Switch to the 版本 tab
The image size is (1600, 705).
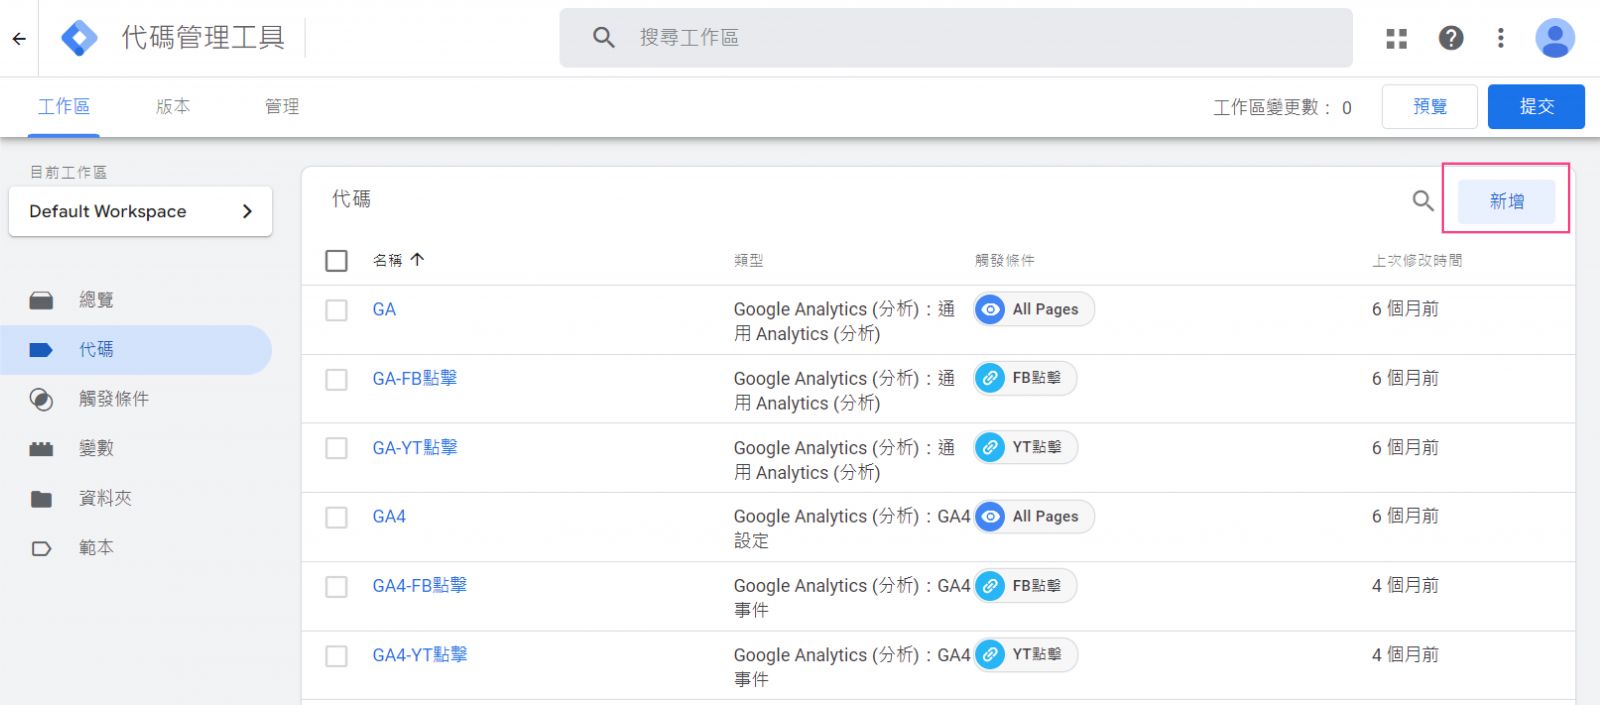click(173, 106)
